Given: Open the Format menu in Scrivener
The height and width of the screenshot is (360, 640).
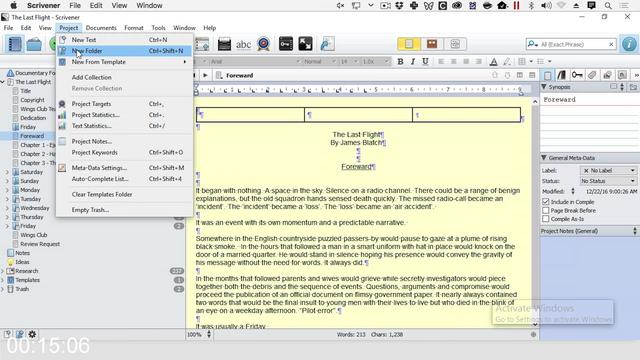Looking at the screenshot, I should pyautogui.click(x=134, y=28).
